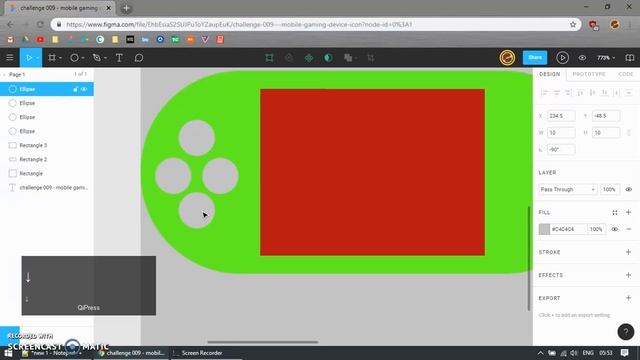Click the Edit Object toolbar icon

(269, 58)
